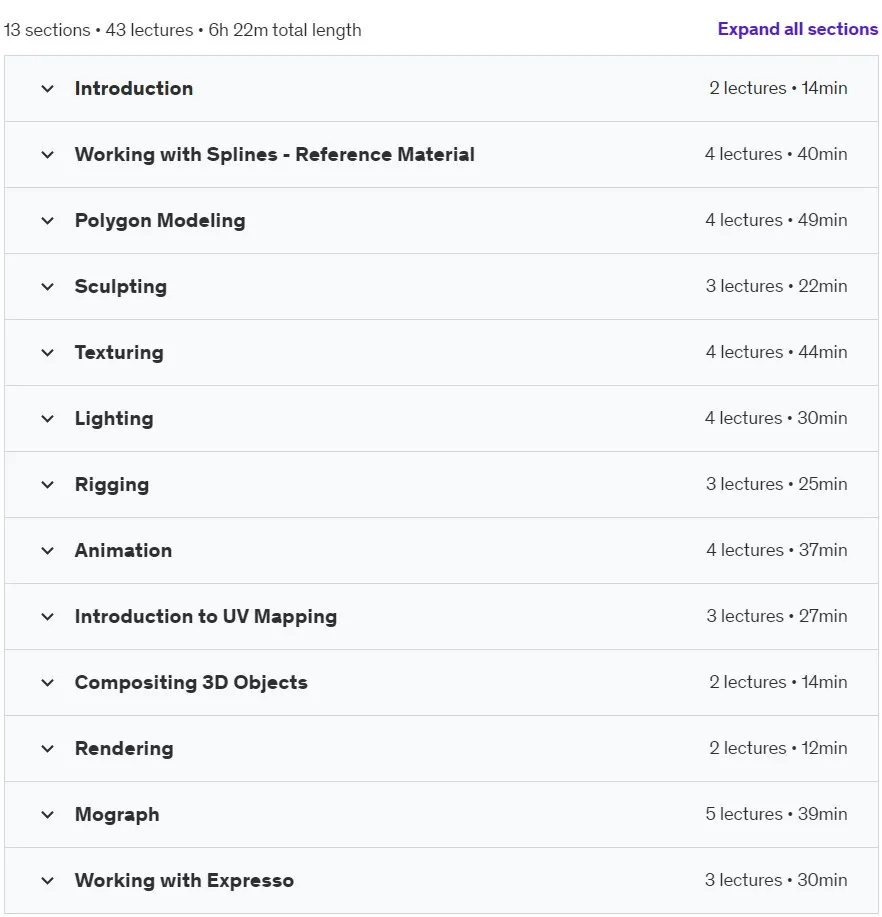Click the Texturing lecture count and duration

[x=776, y=352]
